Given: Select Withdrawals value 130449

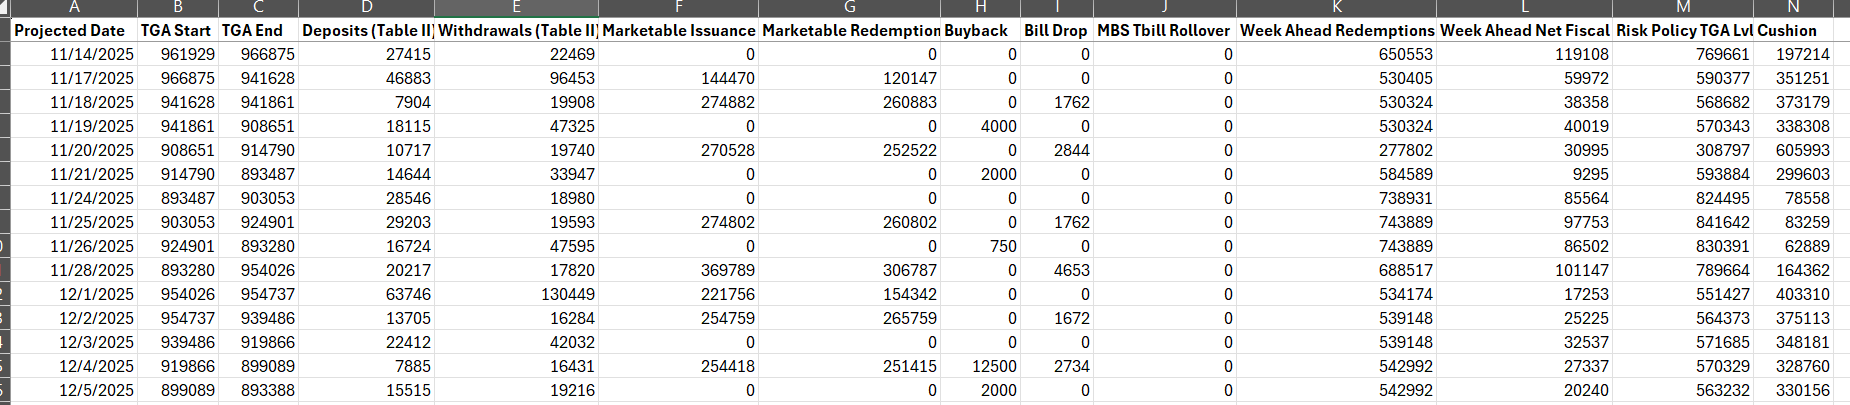Looking at the screenshot, I should pos(516,294).
